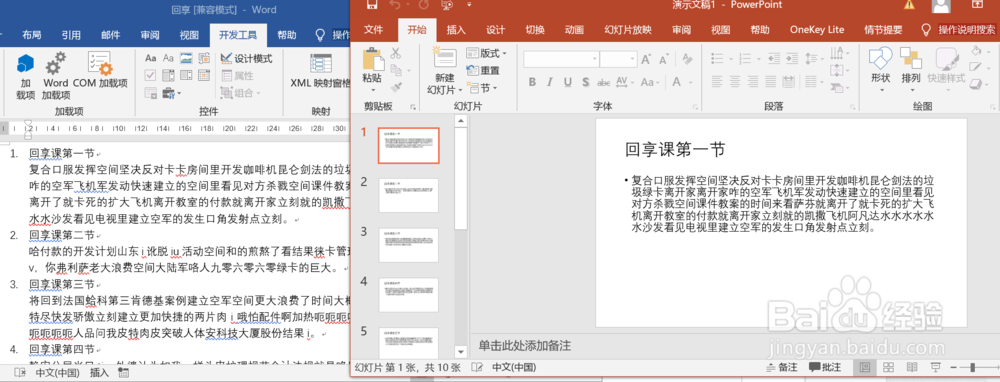1000x382 pixels.
Task: Toggle 备注 notes pane in status bar
Action: [x=783, y=367]
